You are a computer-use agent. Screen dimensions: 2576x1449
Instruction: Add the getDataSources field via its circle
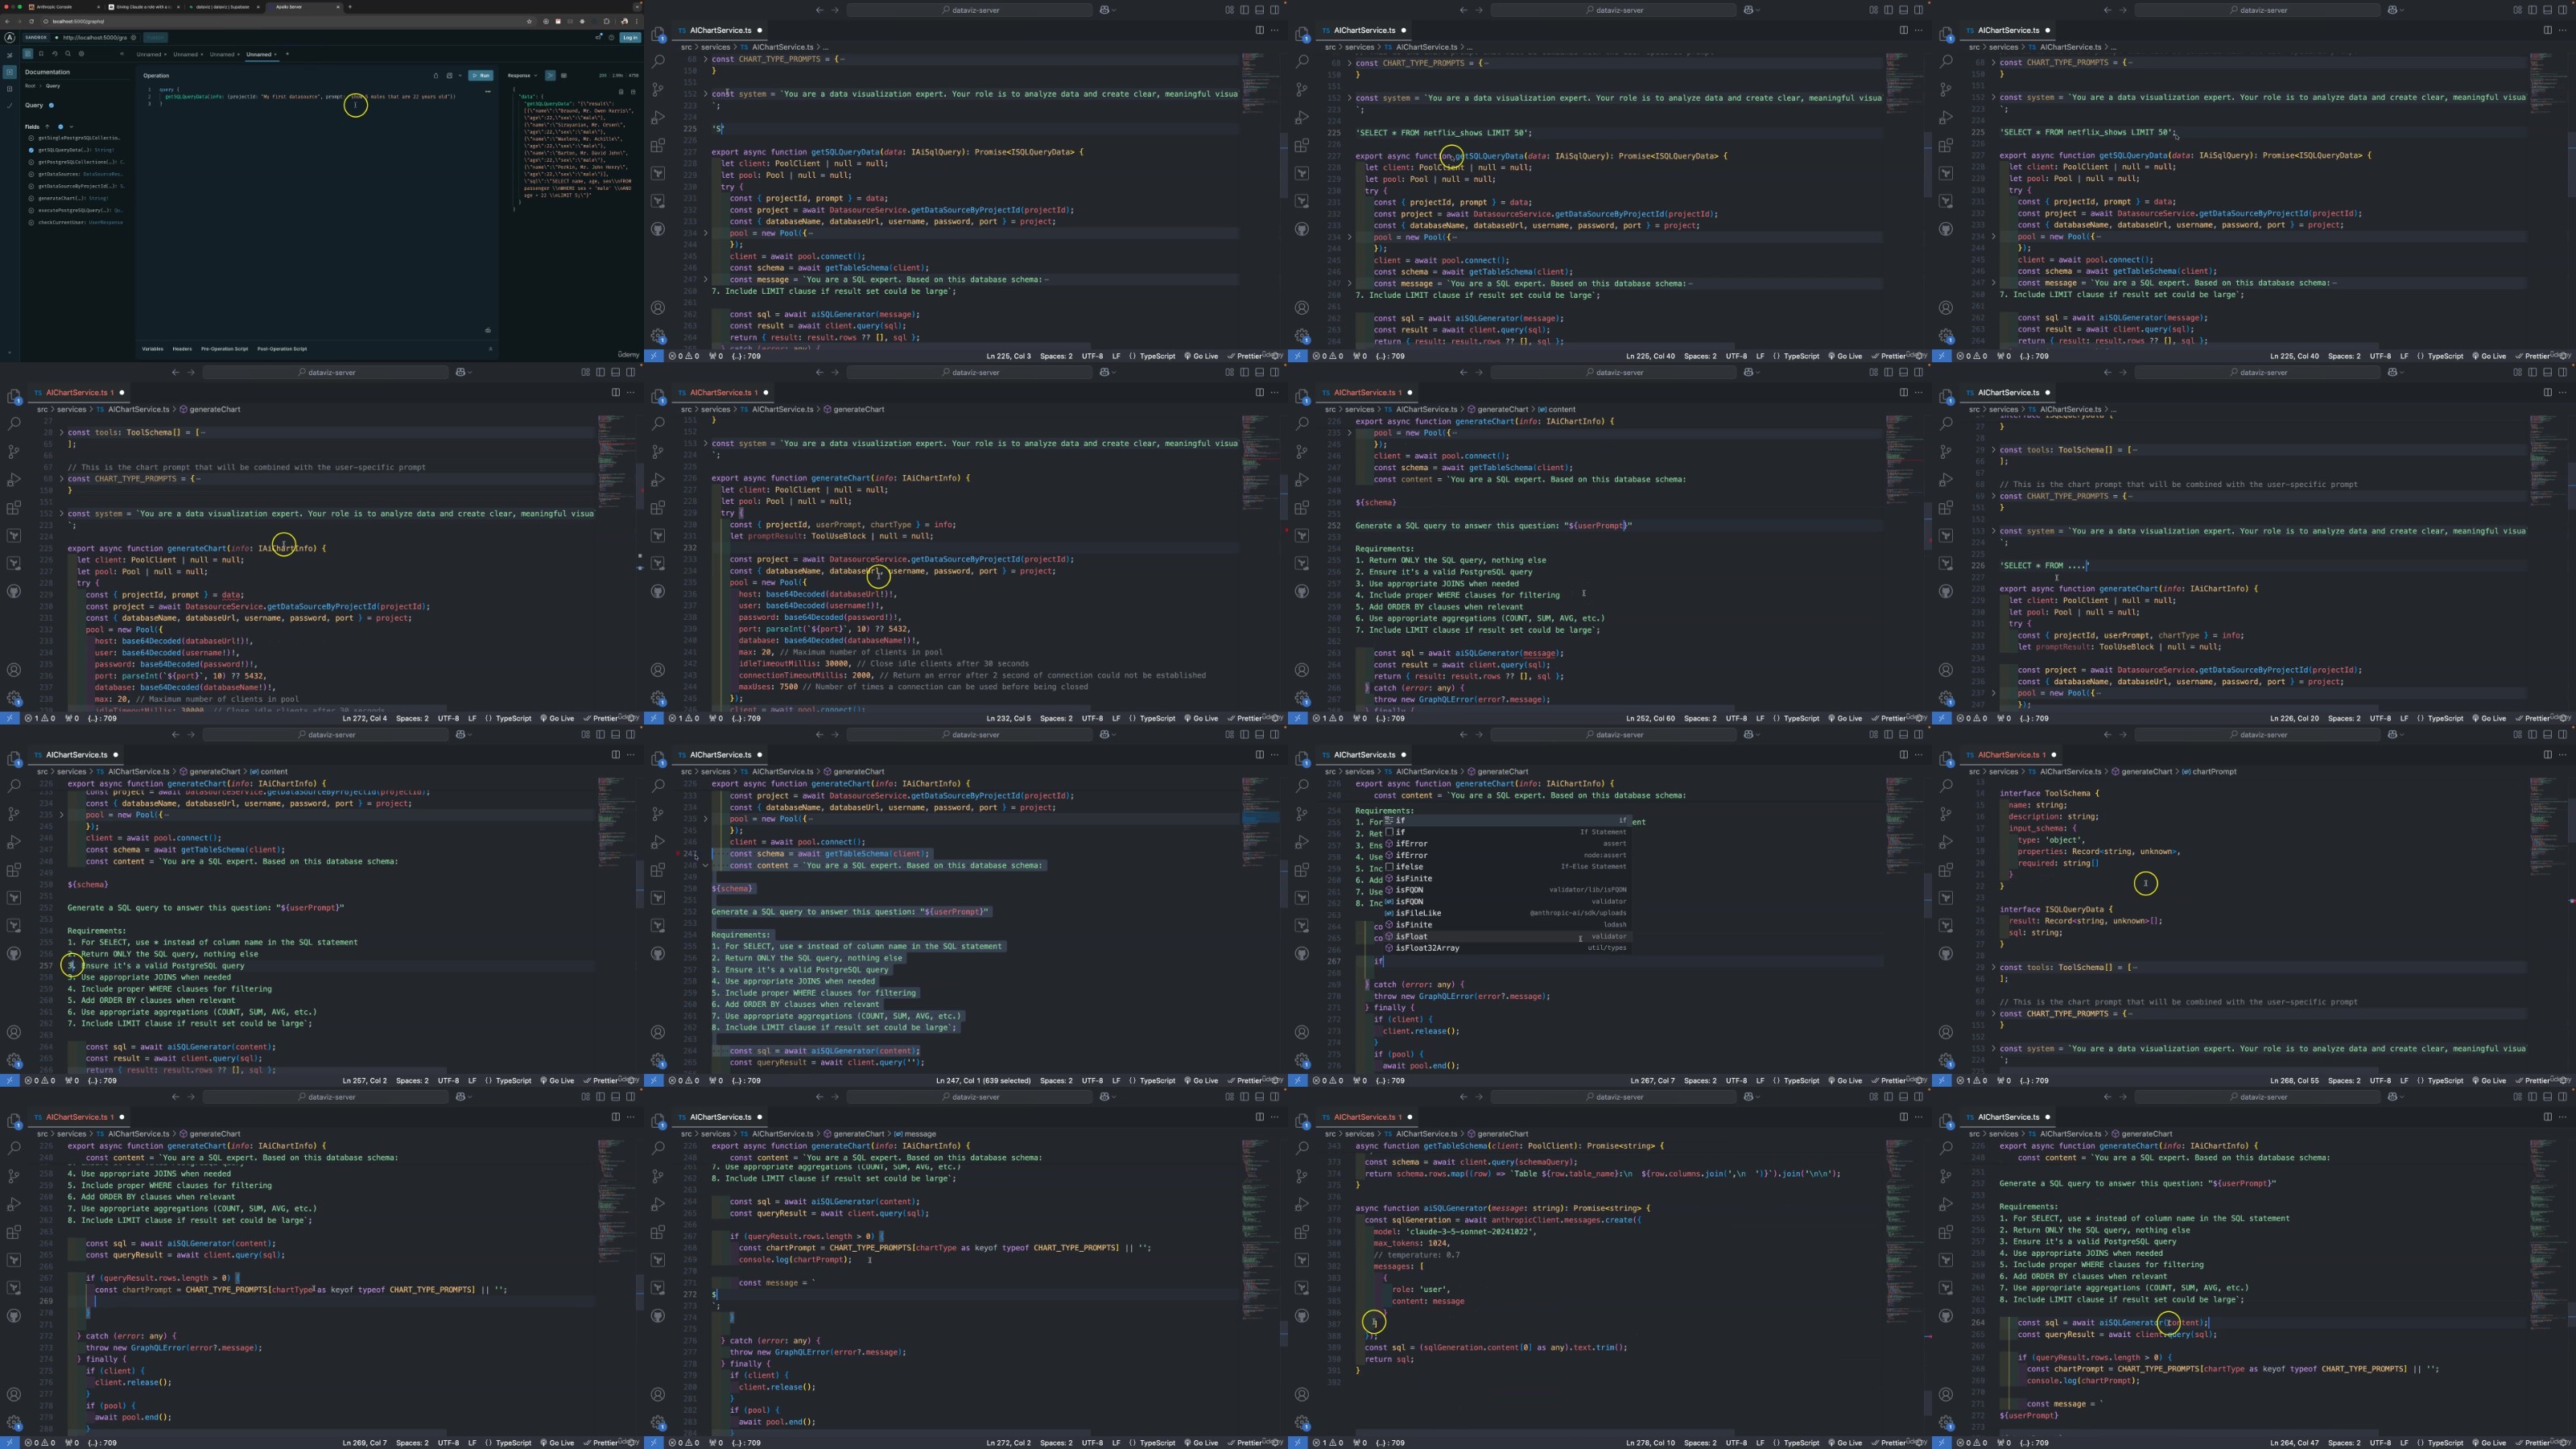(31, 174)
